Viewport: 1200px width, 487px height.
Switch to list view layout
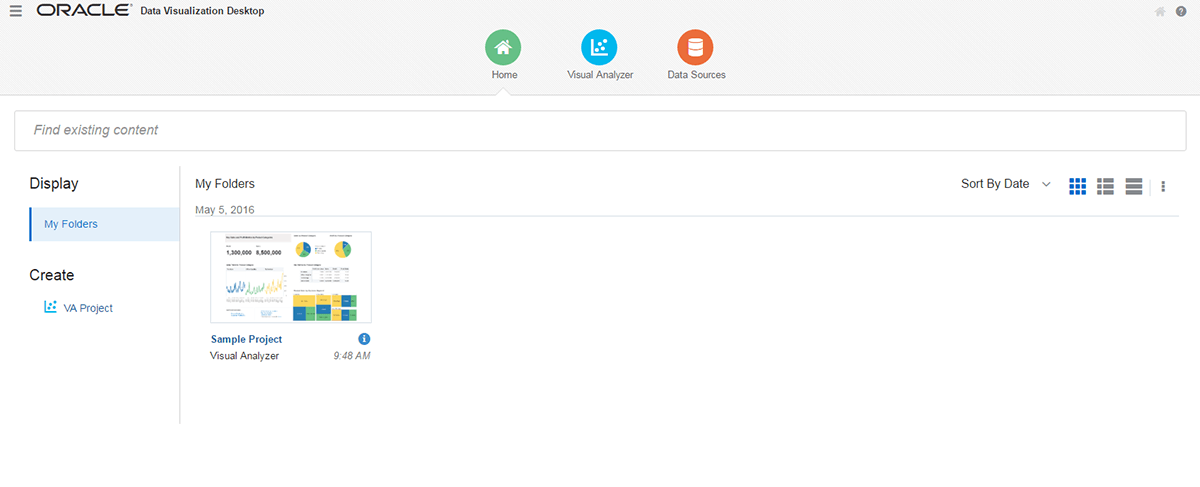[1106, 186]
